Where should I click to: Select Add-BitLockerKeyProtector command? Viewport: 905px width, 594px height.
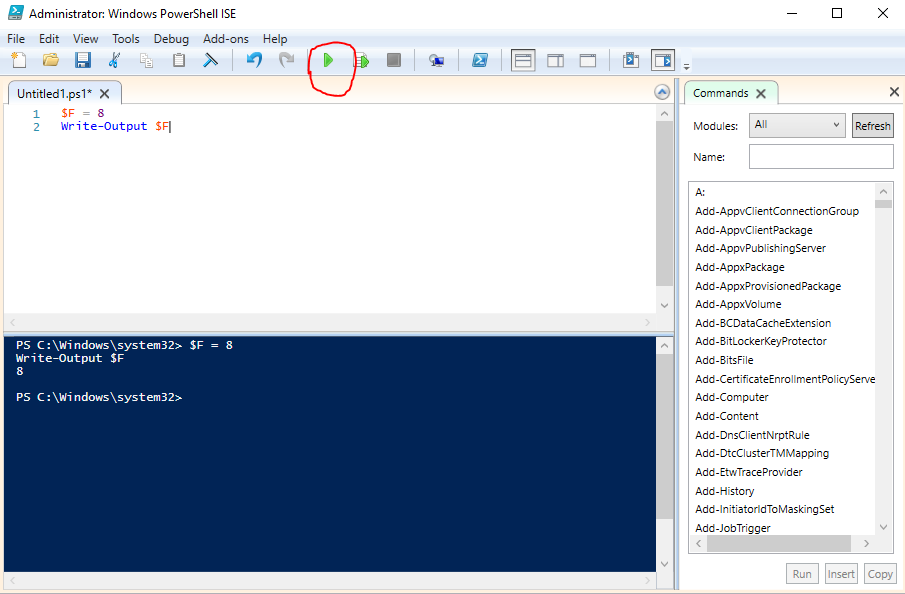click(x=761, y=341)
